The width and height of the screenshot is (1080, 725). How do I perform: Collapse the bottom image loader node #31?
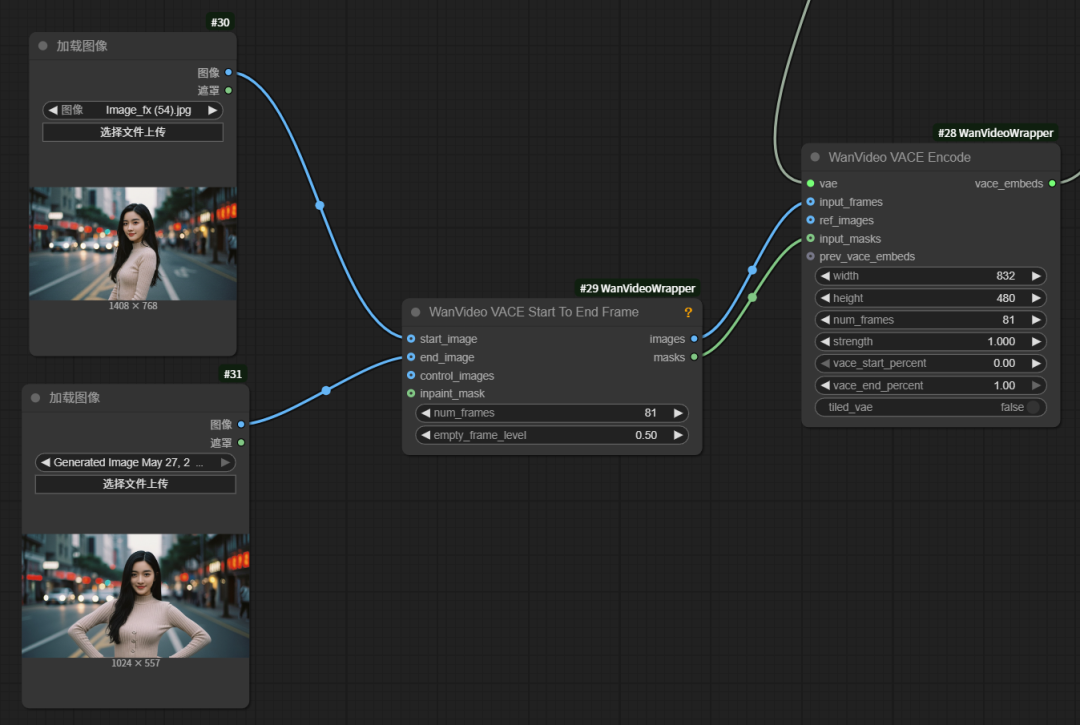click(x=36, y=398)
